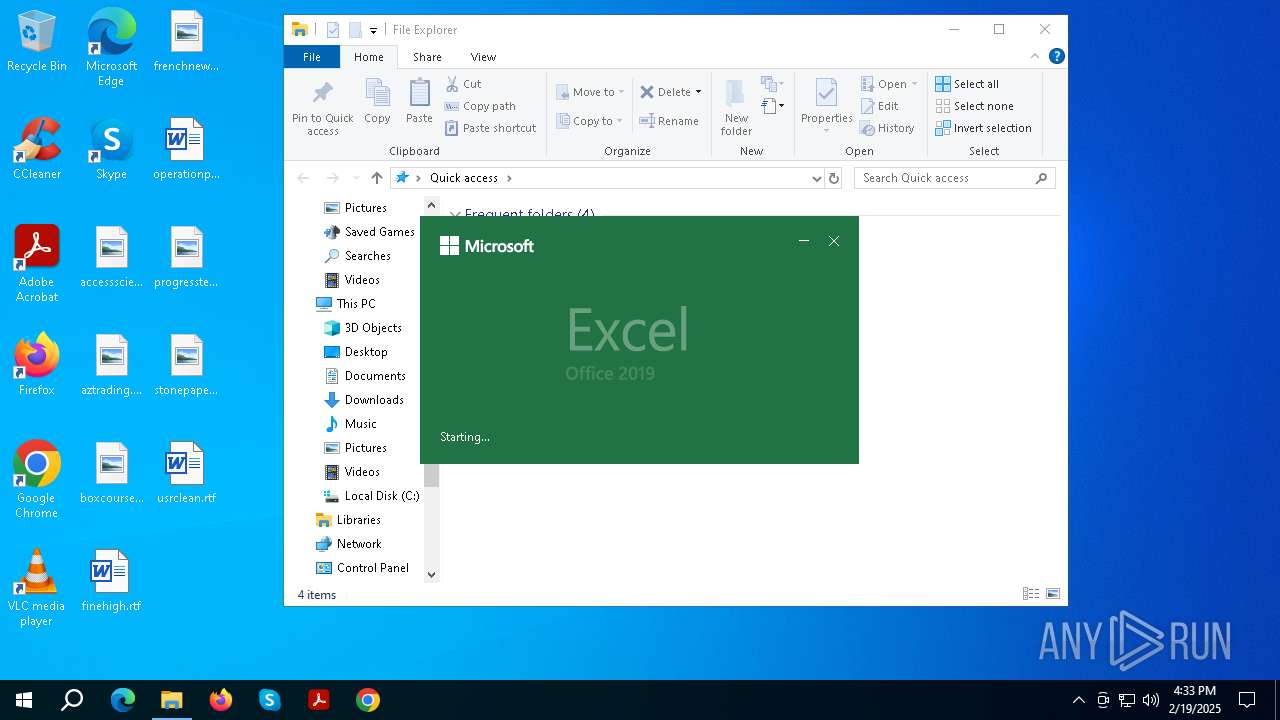Customize Quick Access Toolbar dropdown arrow
This screenshot has height=720, width=1280.
[x=373, y=30]
